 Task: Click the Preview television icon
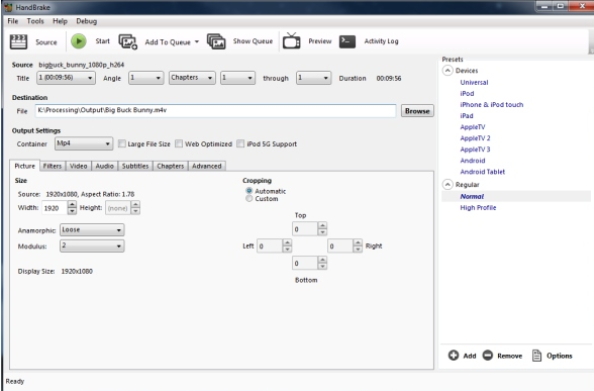pos(292,41)
